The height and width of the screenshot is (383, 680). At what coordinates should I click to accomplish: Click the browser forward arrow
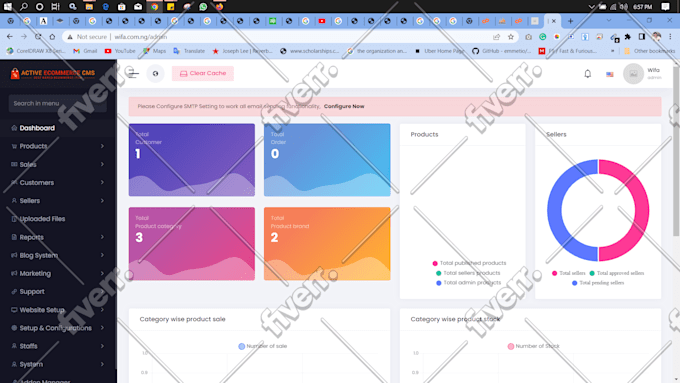tap(24, 37)
